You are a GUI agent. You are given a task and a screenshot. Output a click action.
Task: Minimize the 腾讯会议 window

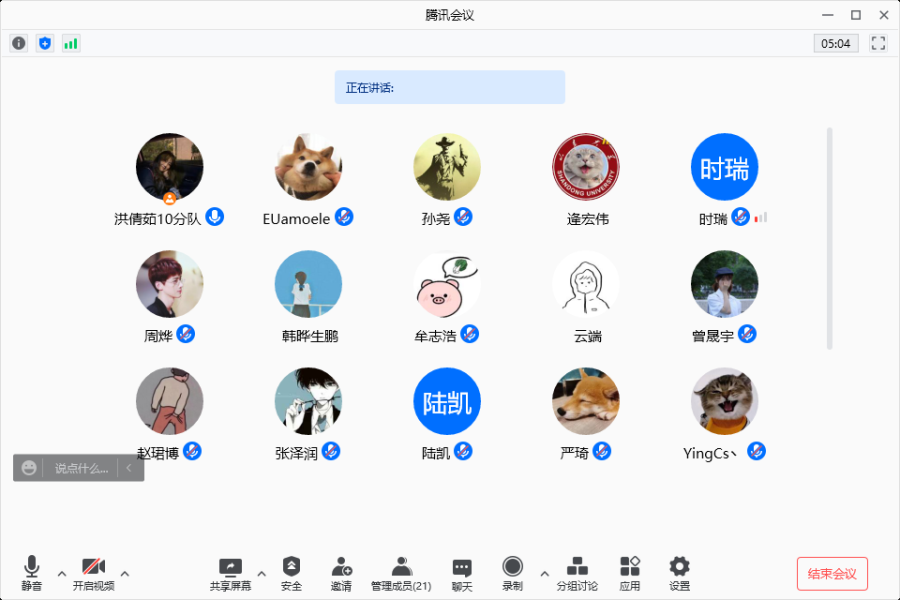[828, 15]
